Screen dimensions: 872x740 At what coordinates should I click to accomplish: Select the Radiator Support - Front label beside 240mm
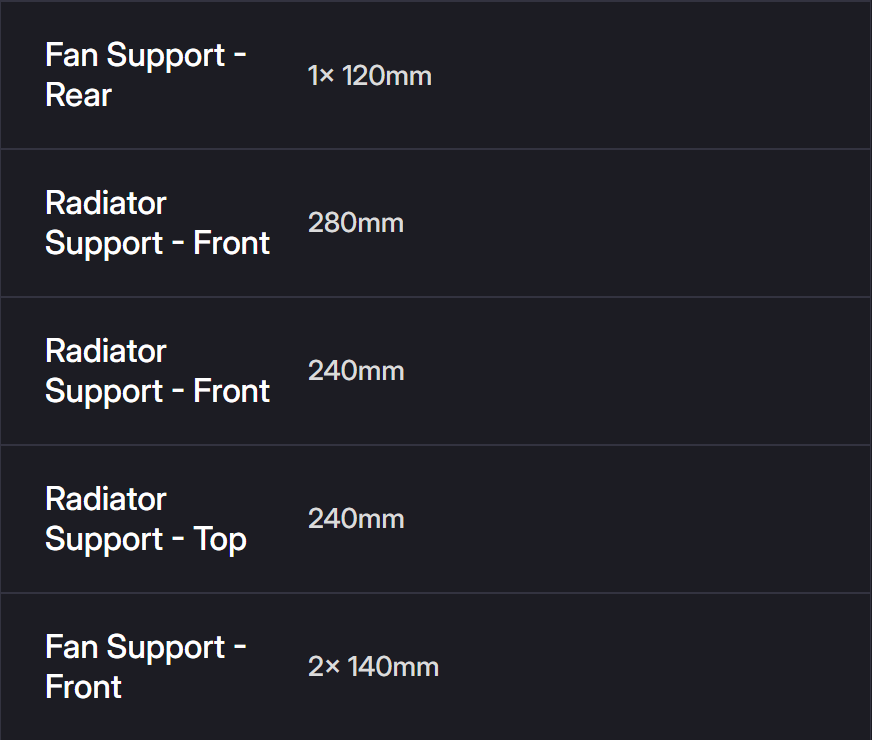157,371
